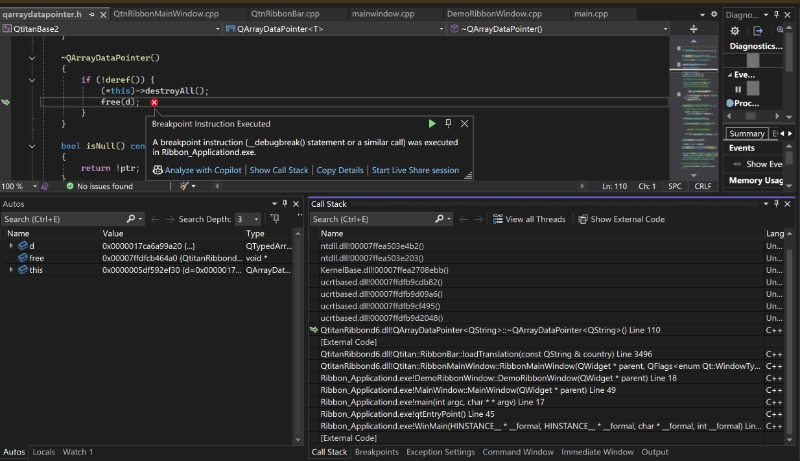Click the Diagnostics export output icon
This screenshot has width=800, height=461.
(758, 31)
